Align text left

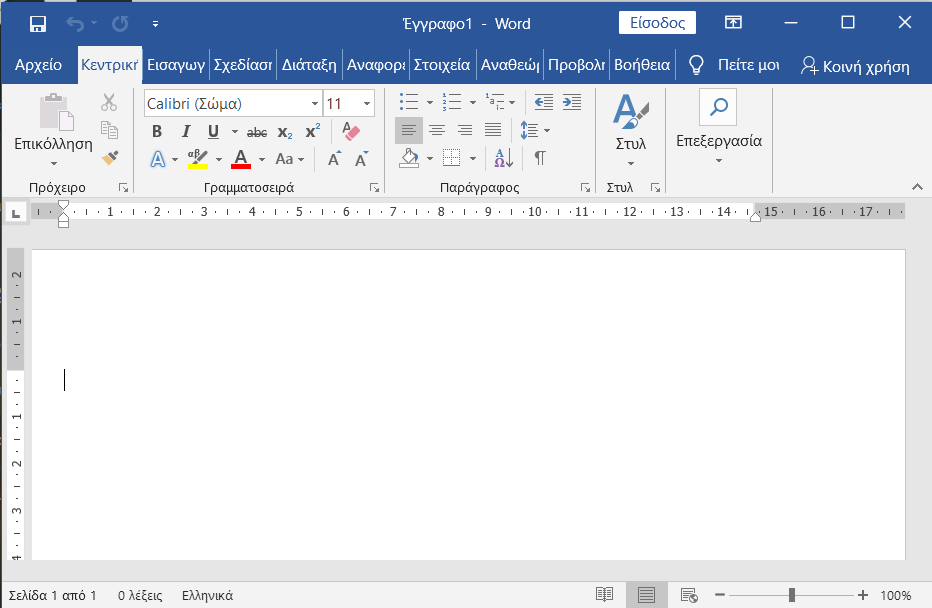point(408,130)
